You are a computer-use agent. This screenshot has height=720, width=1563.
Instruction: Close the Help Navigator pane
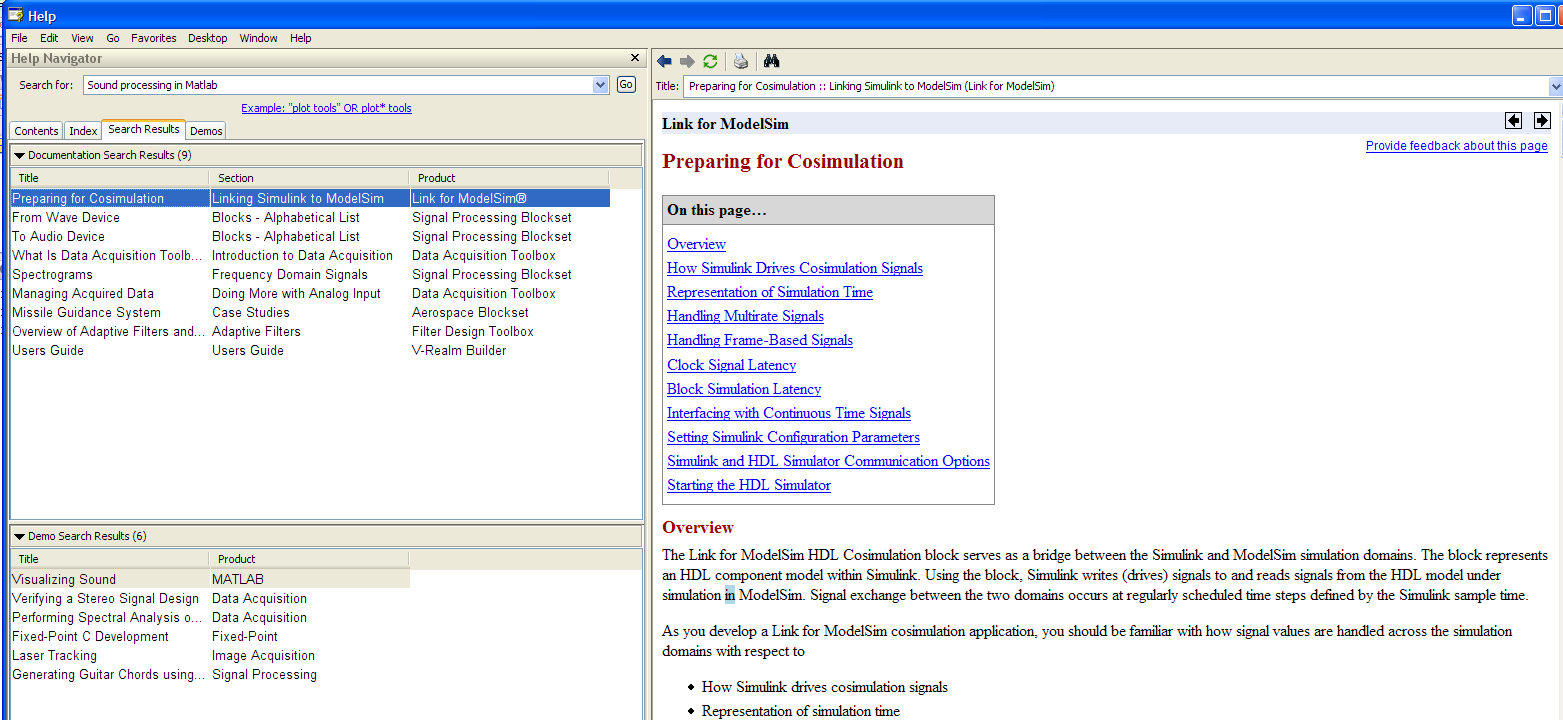(634, 58)
